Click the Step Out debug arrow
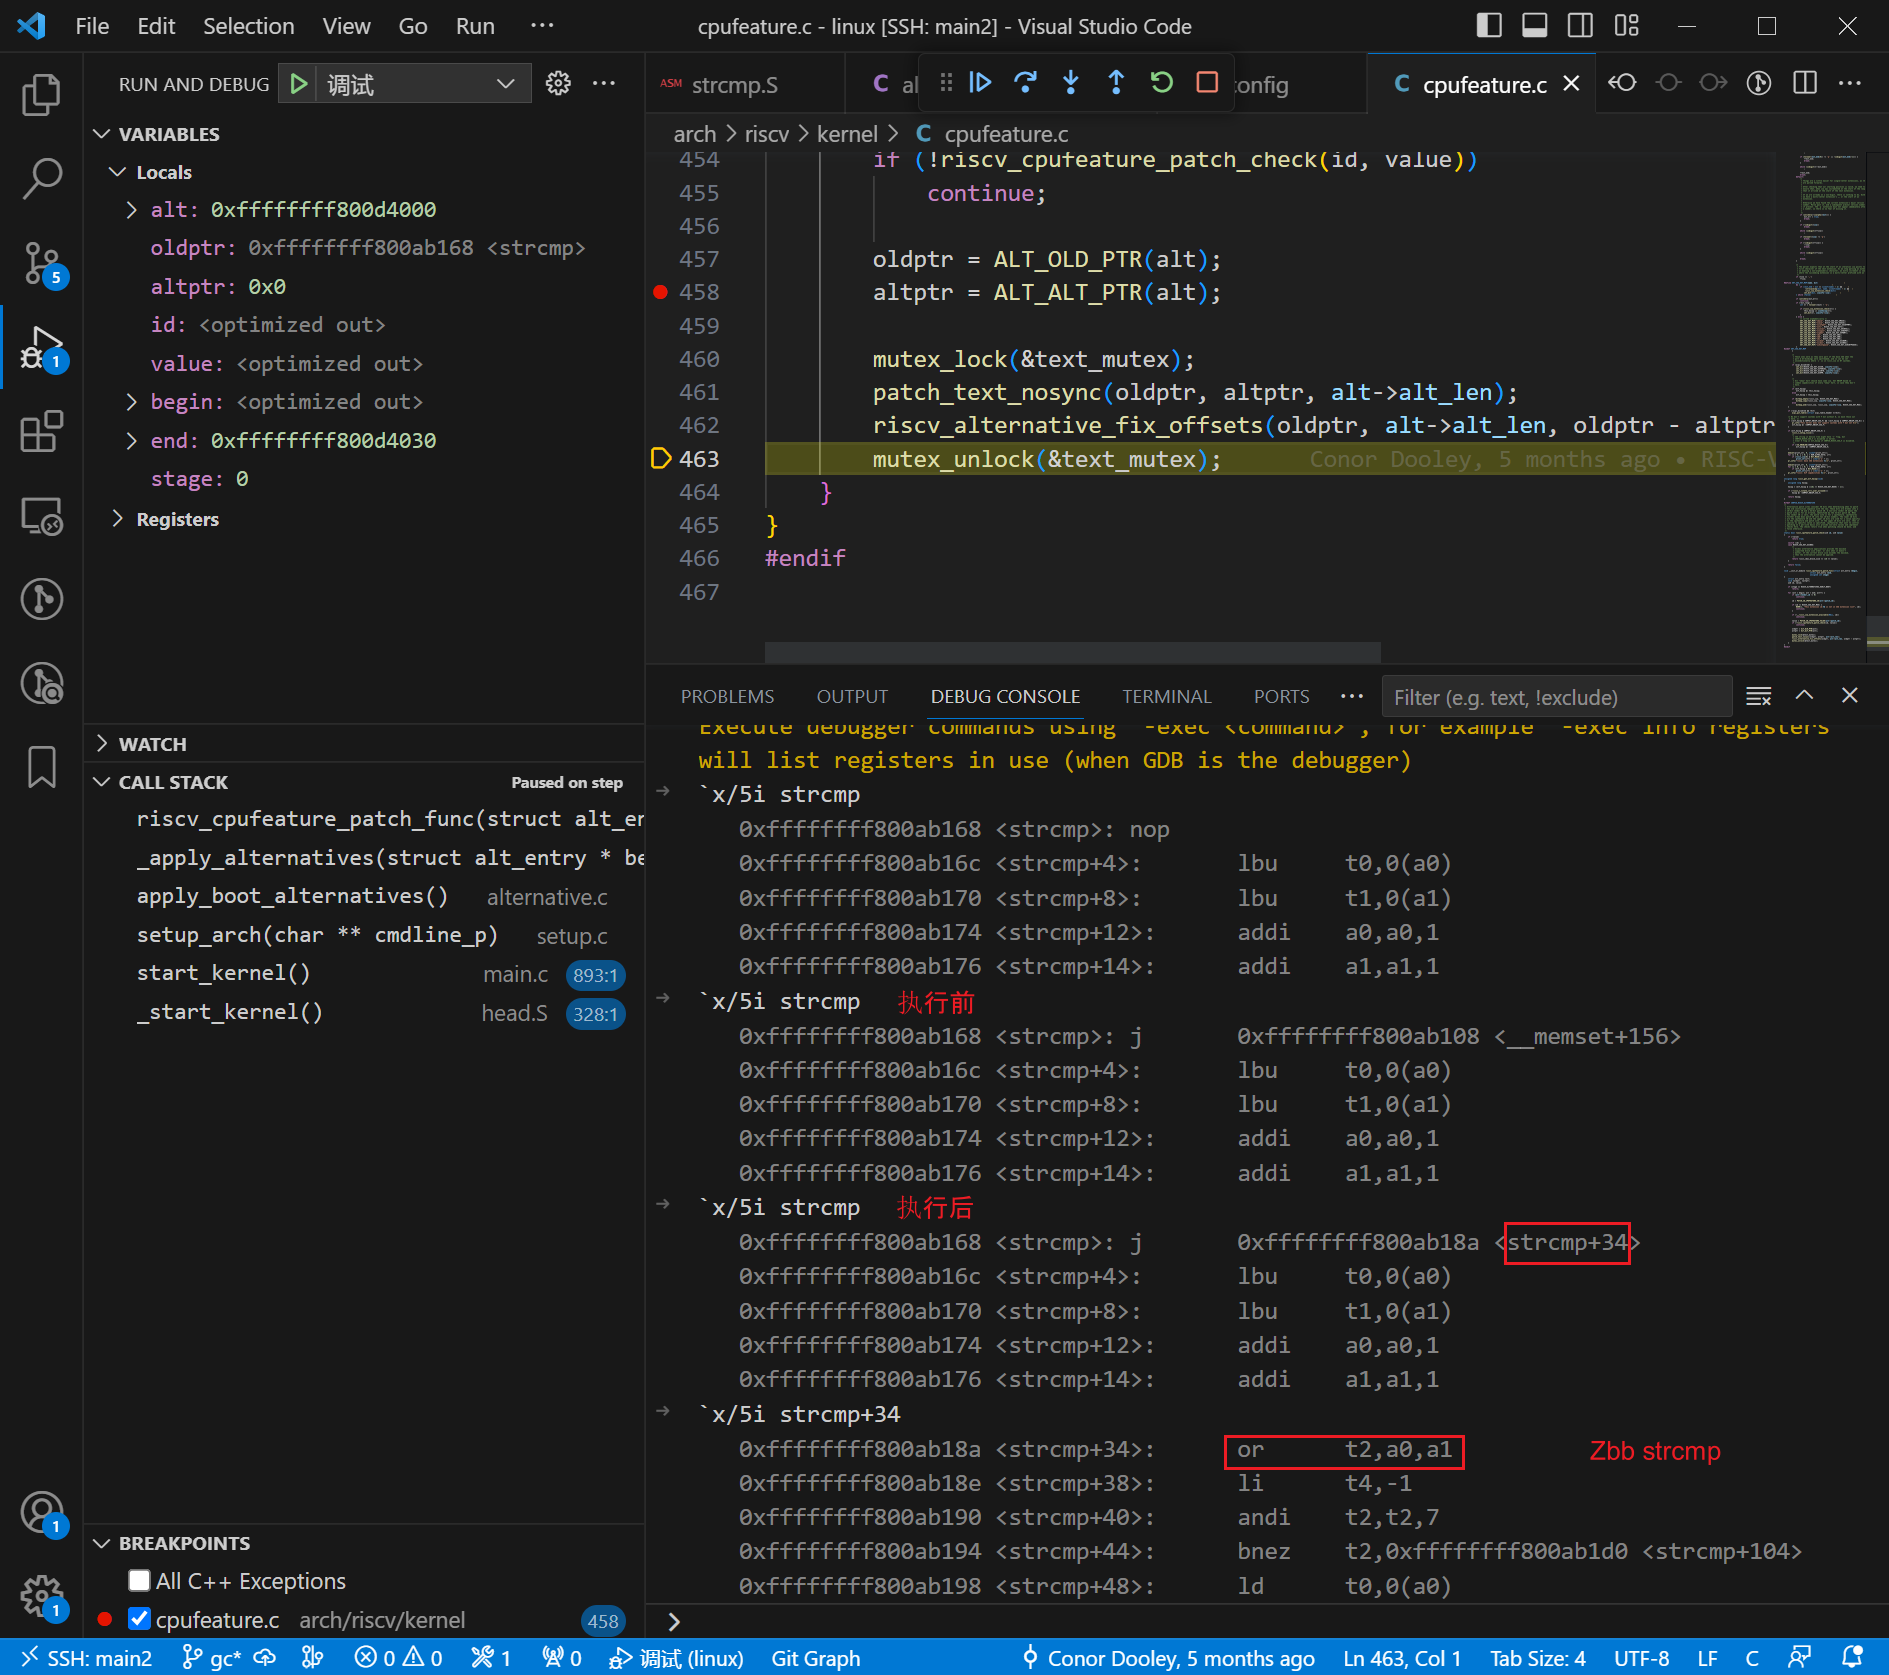 click(x=1116, y=83)
